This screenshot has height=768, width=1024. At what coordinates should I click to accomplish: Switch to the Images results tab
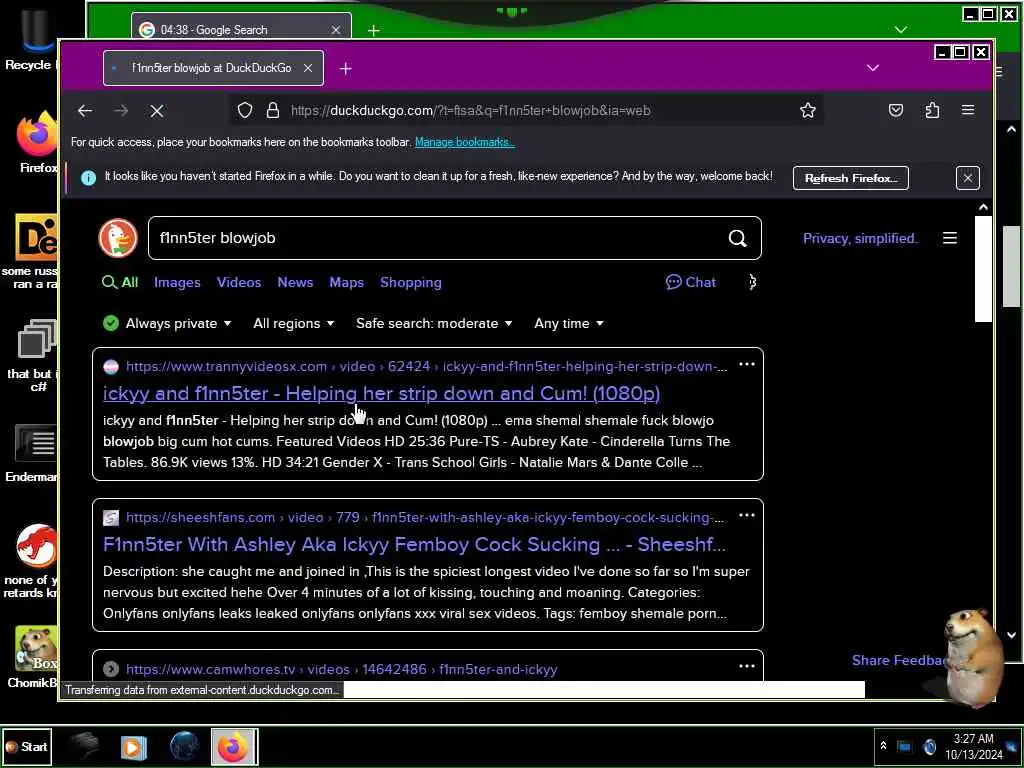click(177, 282)
